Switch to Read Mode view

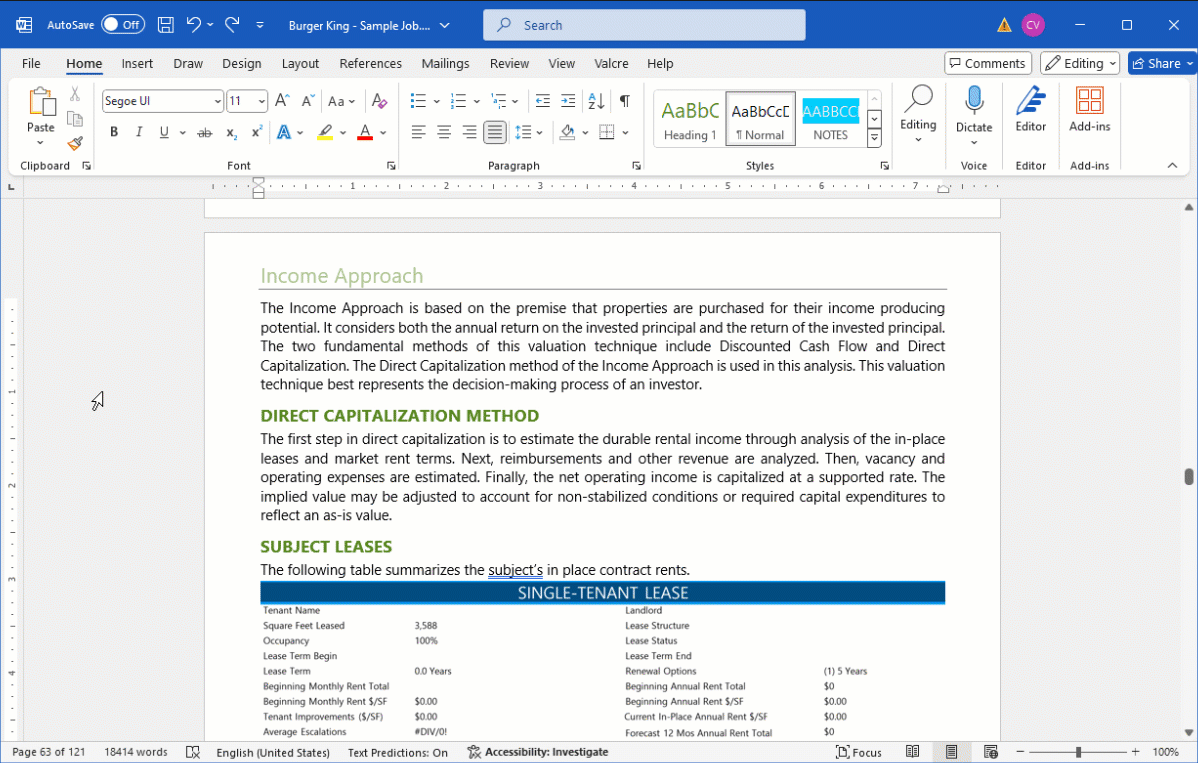click(x=912, y=752)
